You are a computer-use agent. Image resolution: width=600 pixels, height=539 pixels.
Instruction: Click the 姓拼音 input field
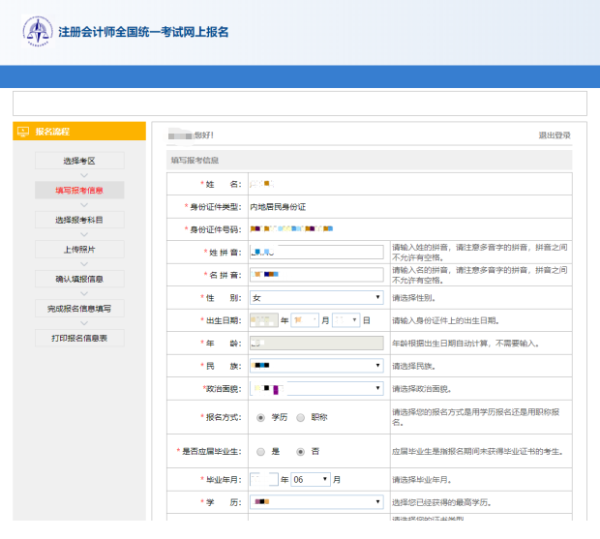point(317,252)
